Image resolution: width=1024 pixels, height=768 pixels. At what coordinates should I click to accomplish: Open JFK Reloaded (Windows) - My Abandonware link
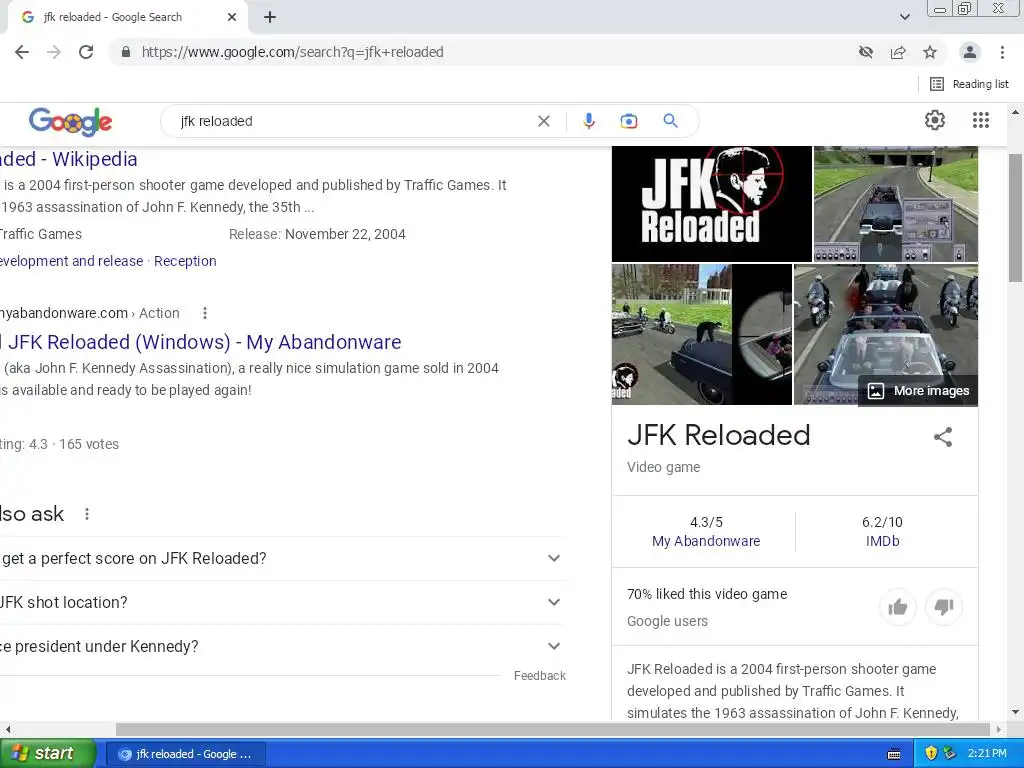pos(200,342)
